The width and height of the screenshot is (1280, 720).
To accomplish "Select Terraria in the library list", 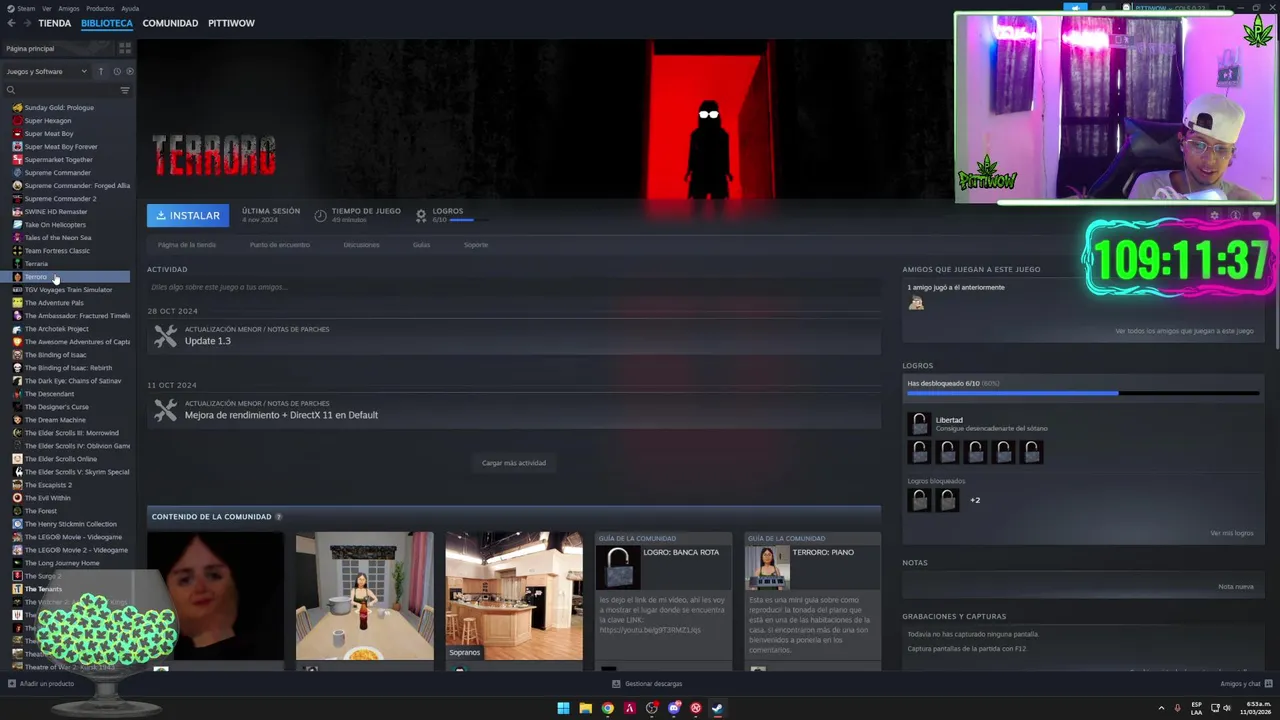I will pyautogui.click(x=36, y=264).
